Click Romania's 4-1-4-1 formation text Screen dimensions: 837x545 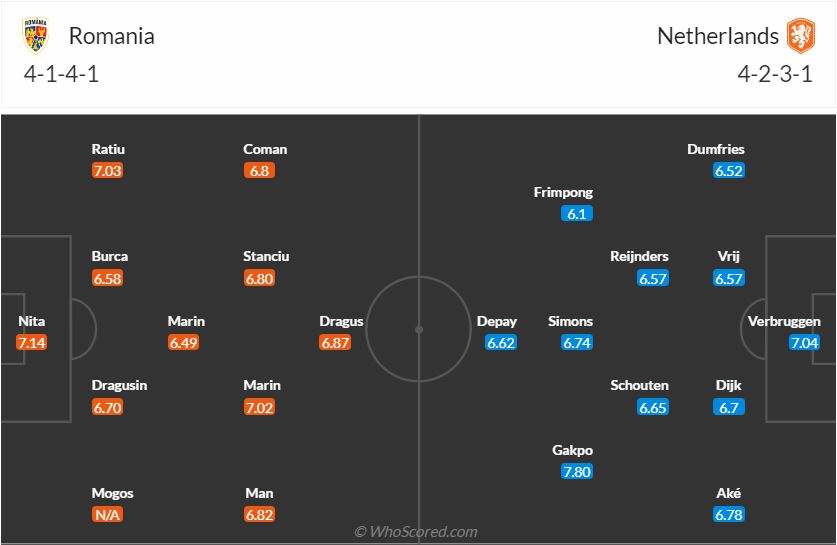coord(59,75)
